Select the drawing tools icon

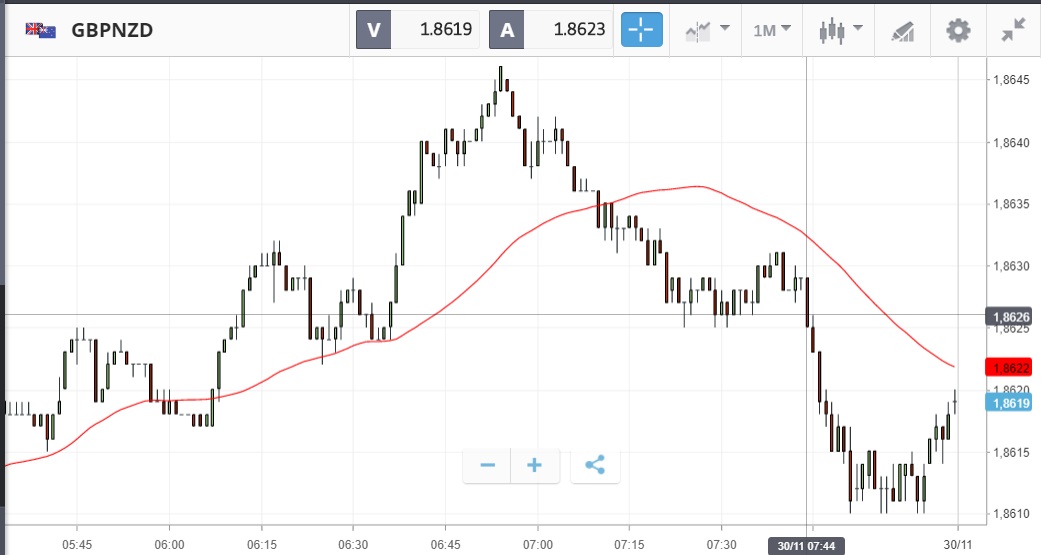[903, 31]
